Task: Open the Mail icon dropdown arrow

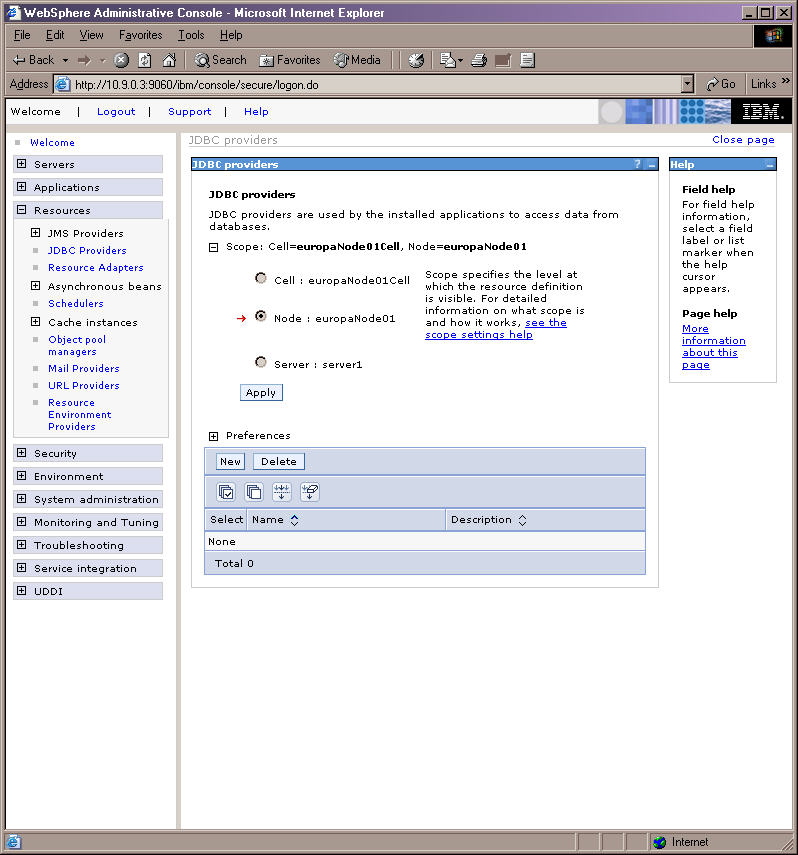Action: click(x=460, y=60)
